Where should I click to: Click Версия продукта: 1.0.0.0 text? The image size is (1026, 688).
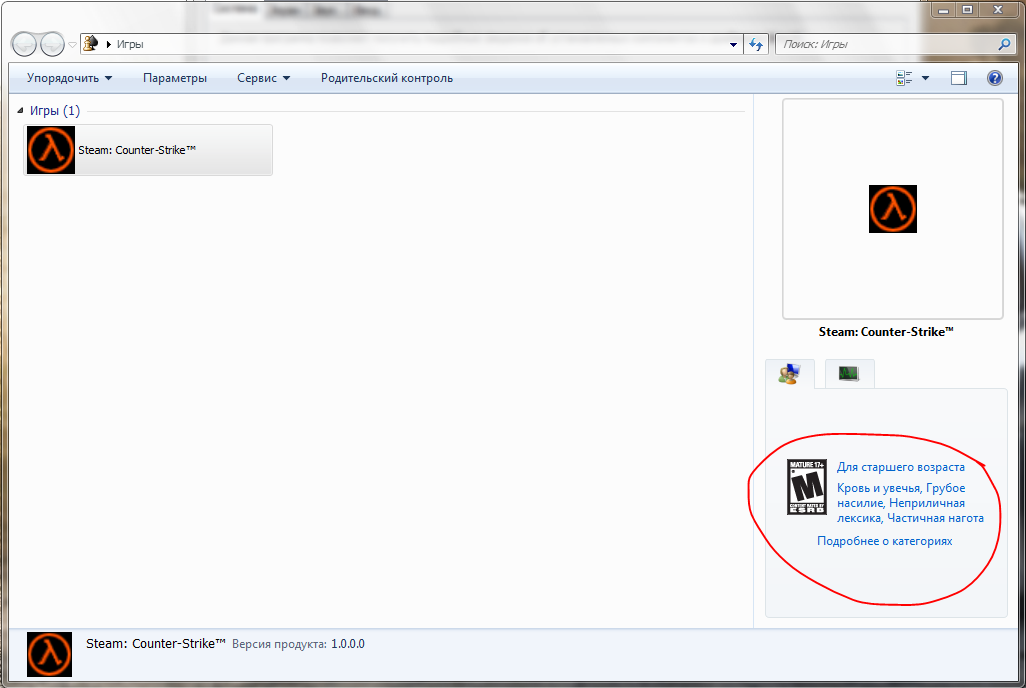coord(298,644)
